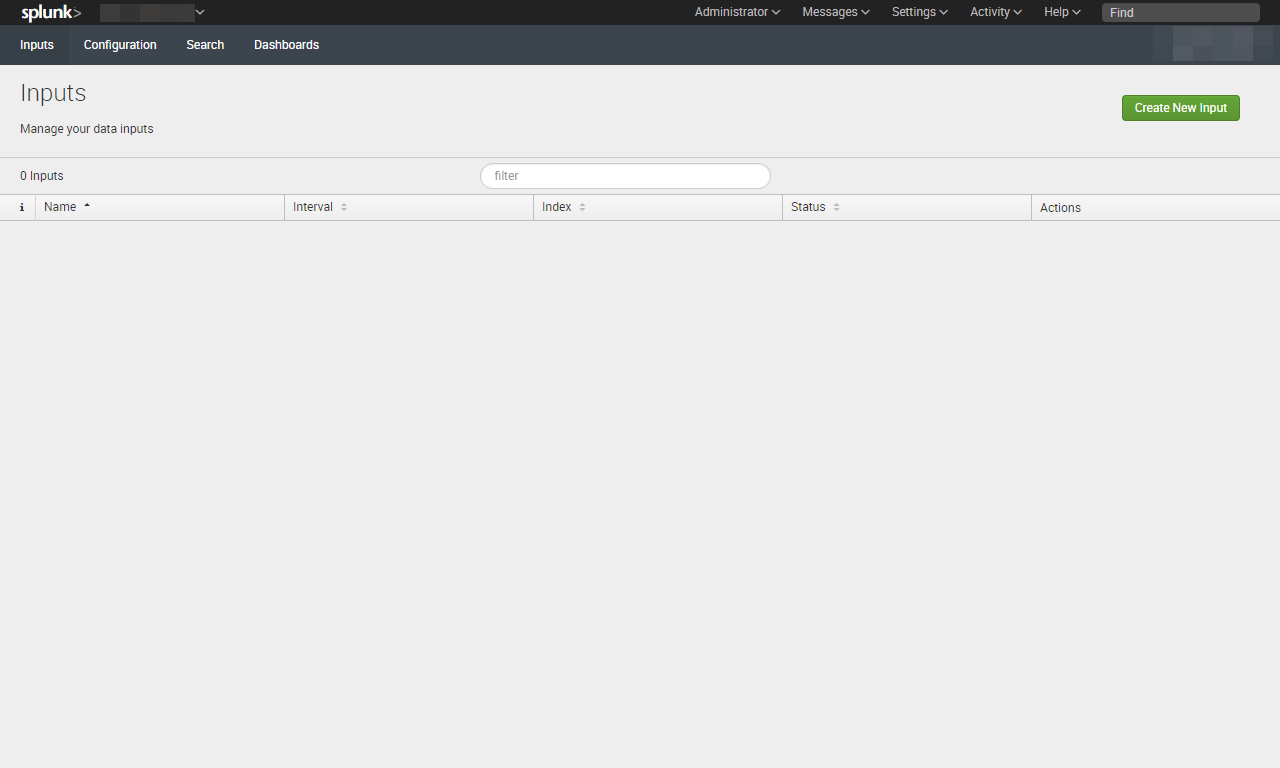This screenshot has height=768, width=1280.
Task: Switch to the Inputs tab
Action: click(x=37, y=45)
